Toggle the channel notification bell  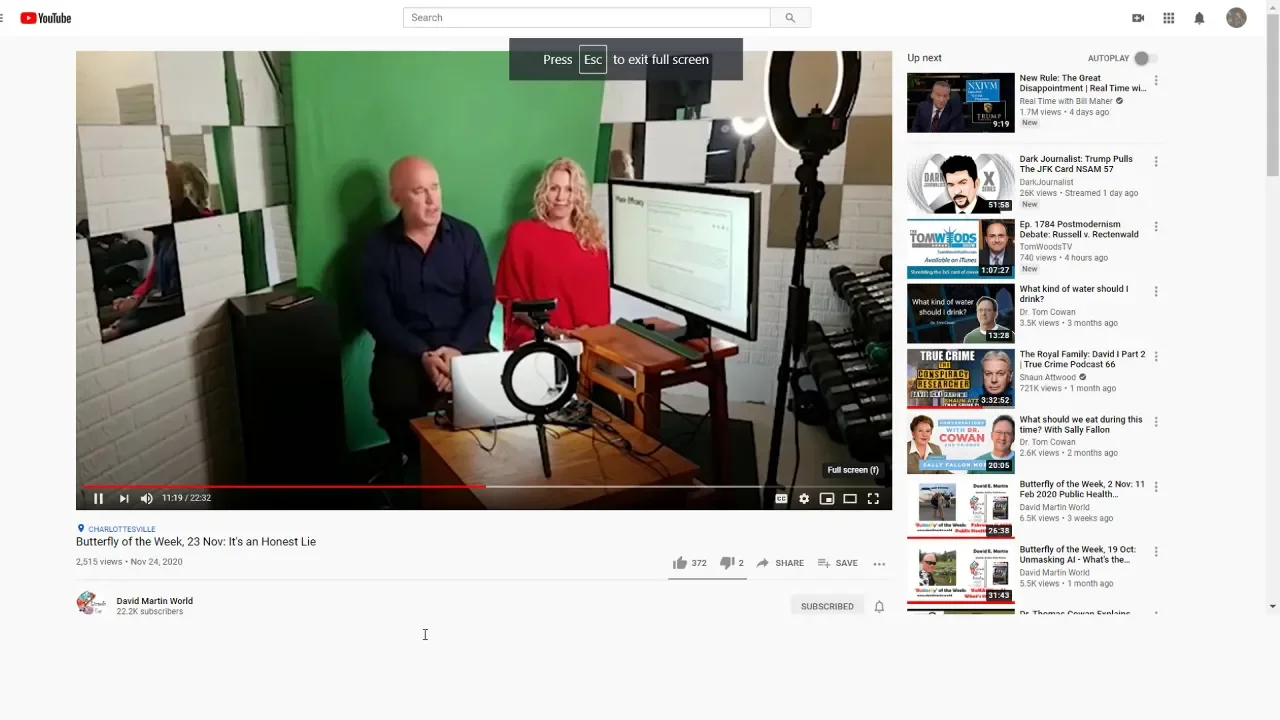pos(879,606)
